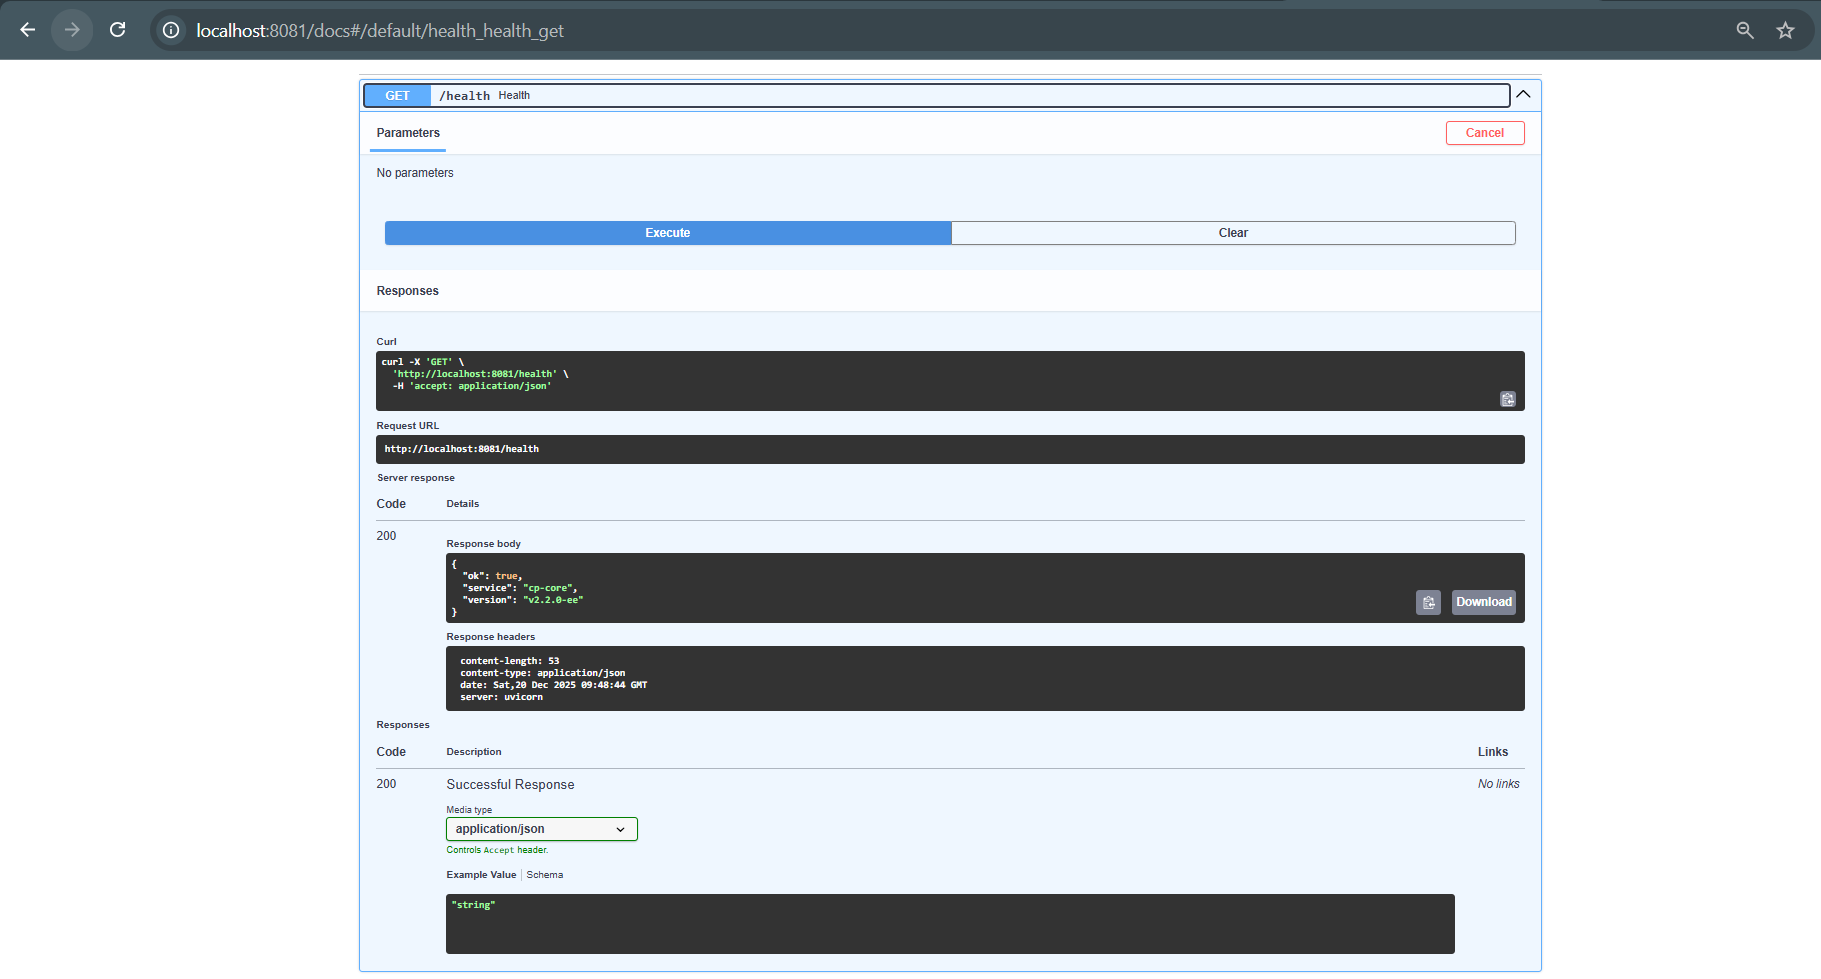Click the GET method badge
Viewport: 1821px width, 979px height.
pyautogui.click(x=397, y=96)
